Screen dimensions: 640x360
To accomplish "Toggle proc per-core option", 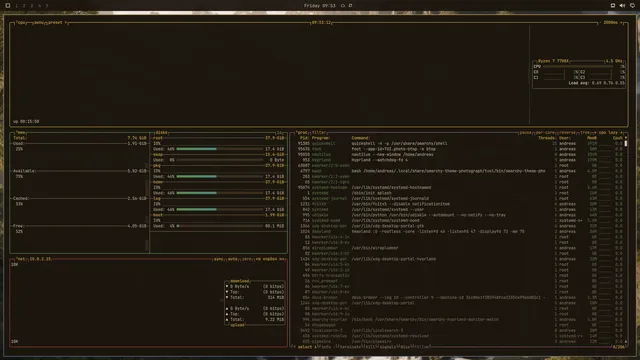I will pyautogui.click(x=544, y=133).
